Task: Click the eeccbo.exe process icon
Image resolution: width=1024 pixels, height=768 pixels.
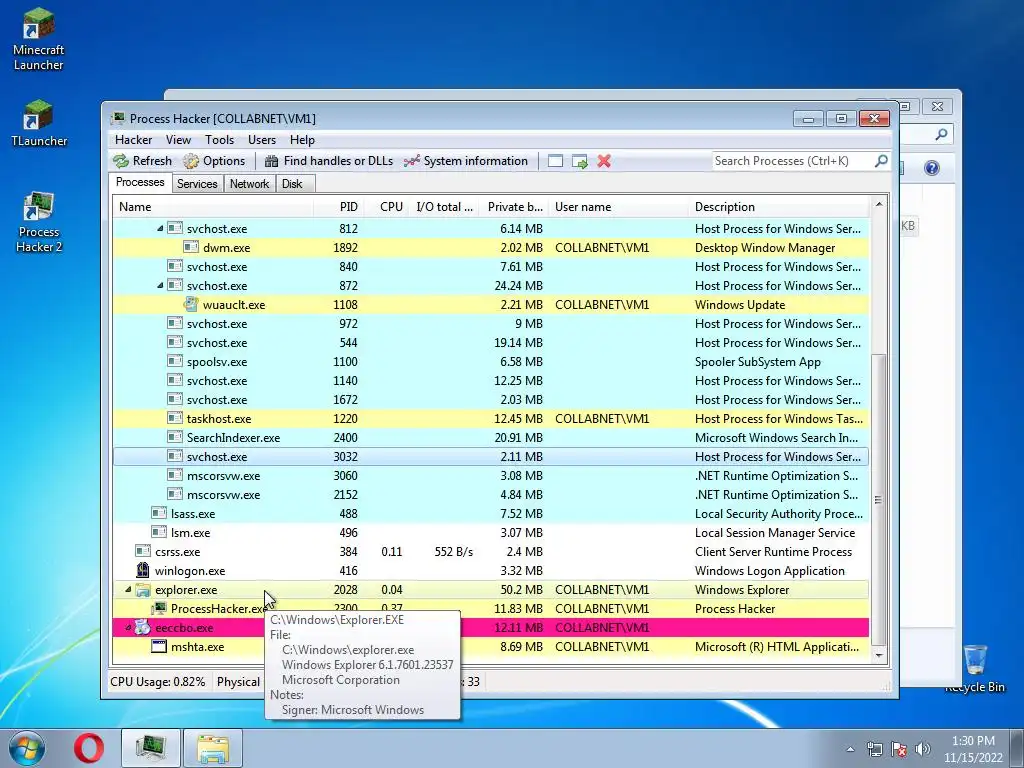Action: (x=143, y=628)
